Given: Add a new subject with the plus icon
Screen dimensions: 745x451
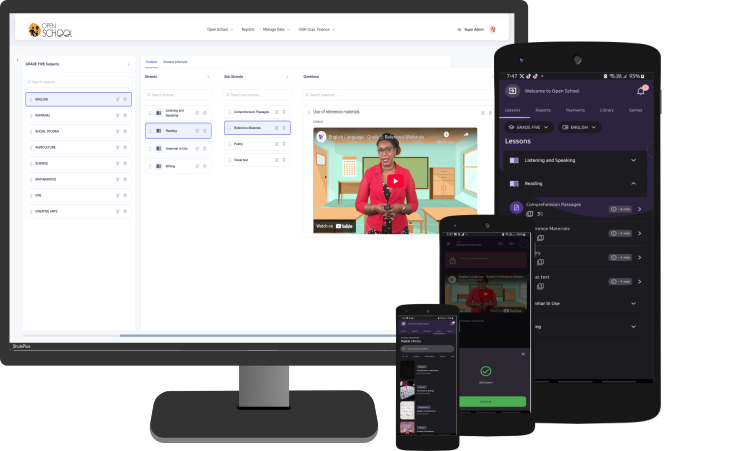Looking at the screenshot, I should coord(128,64).
